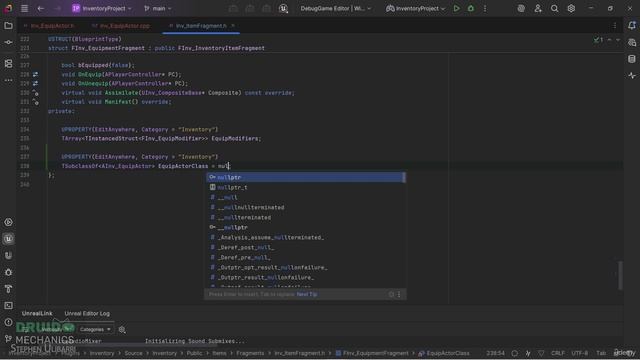Open Database tool window on right sidebar

click(632, 59)
